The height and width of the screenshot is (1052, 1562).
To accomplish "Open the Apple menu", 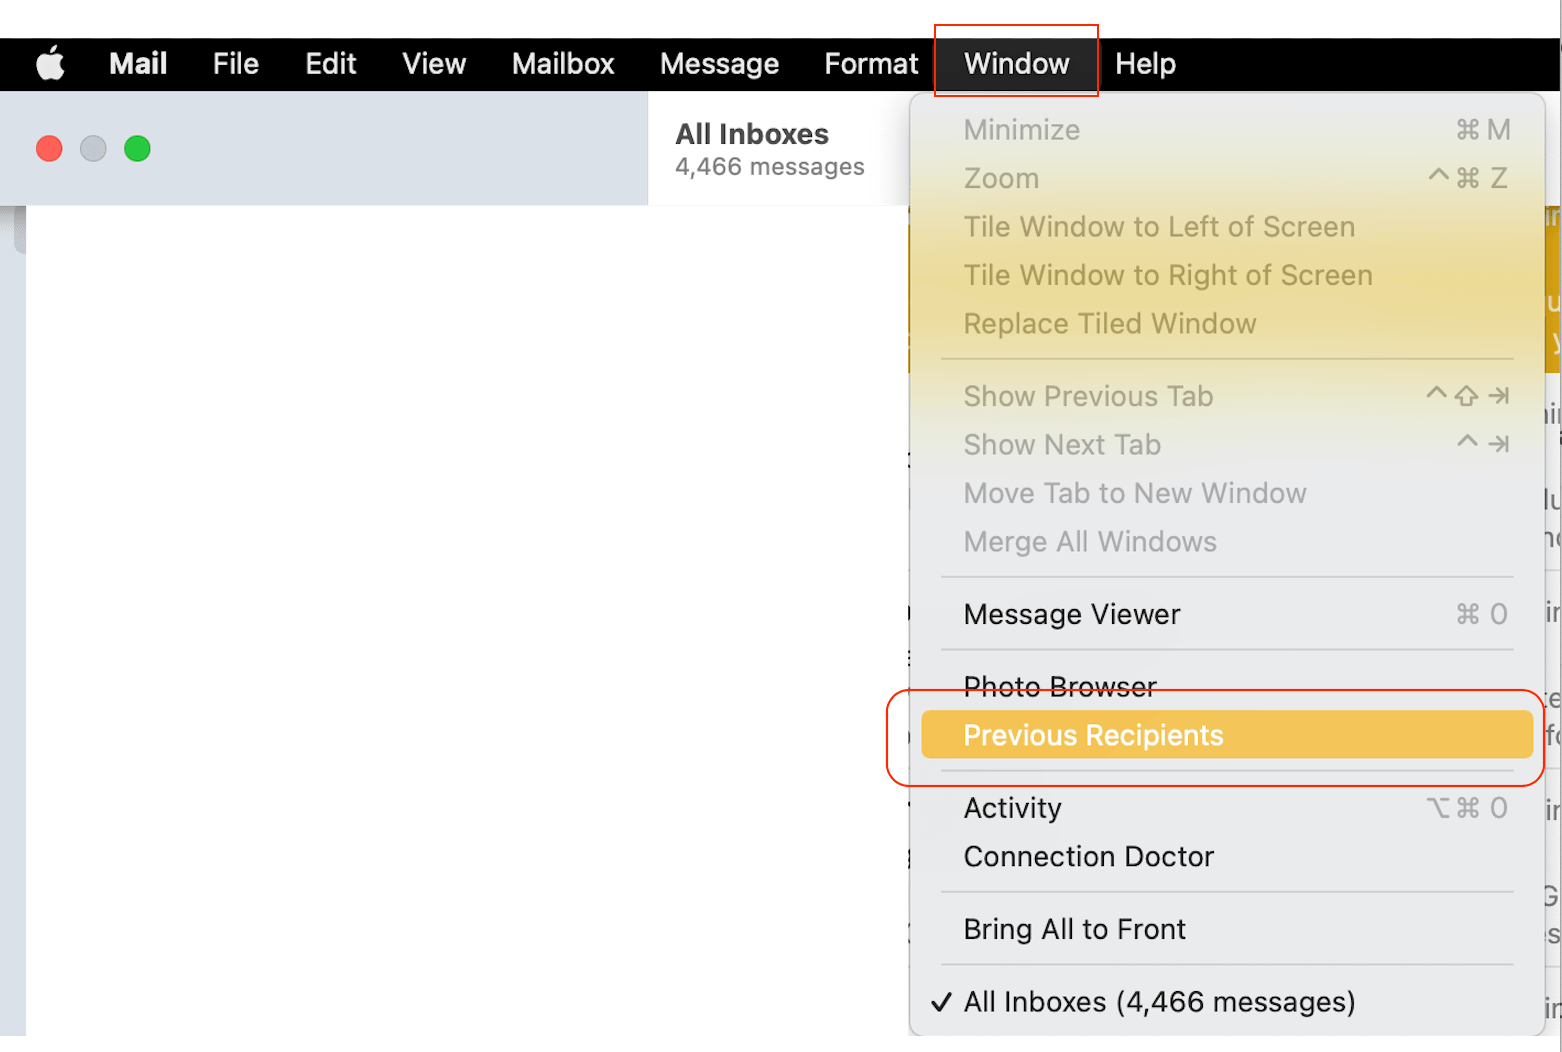I will click(49, 63).
